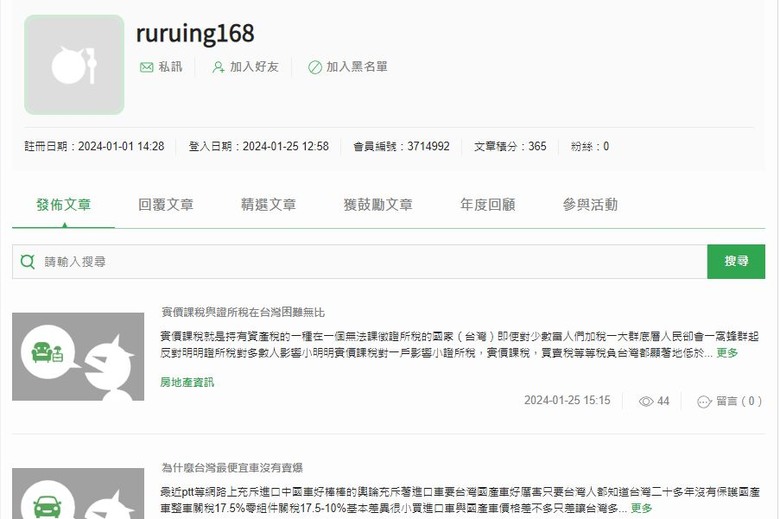Open the 精選文章 tab

coord(269,205)
